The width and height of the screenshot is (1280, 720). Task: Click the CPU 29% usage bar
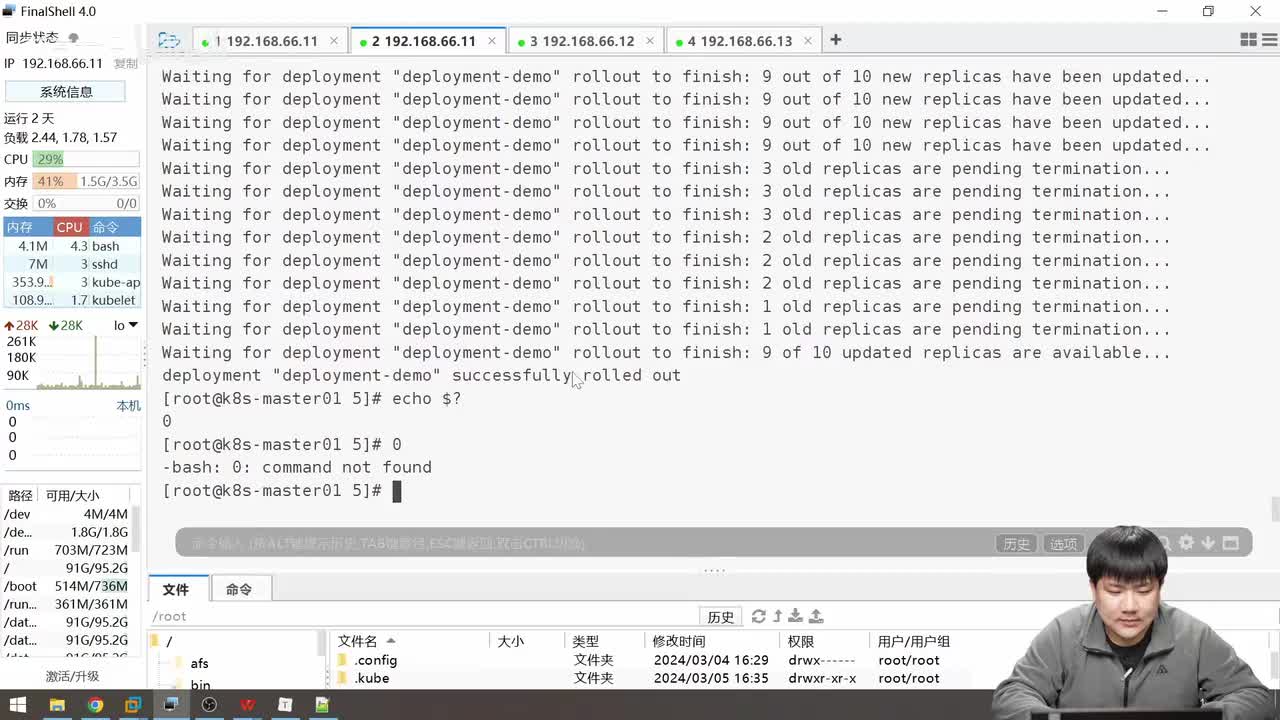pyautogui.click(x=86, y=159)
